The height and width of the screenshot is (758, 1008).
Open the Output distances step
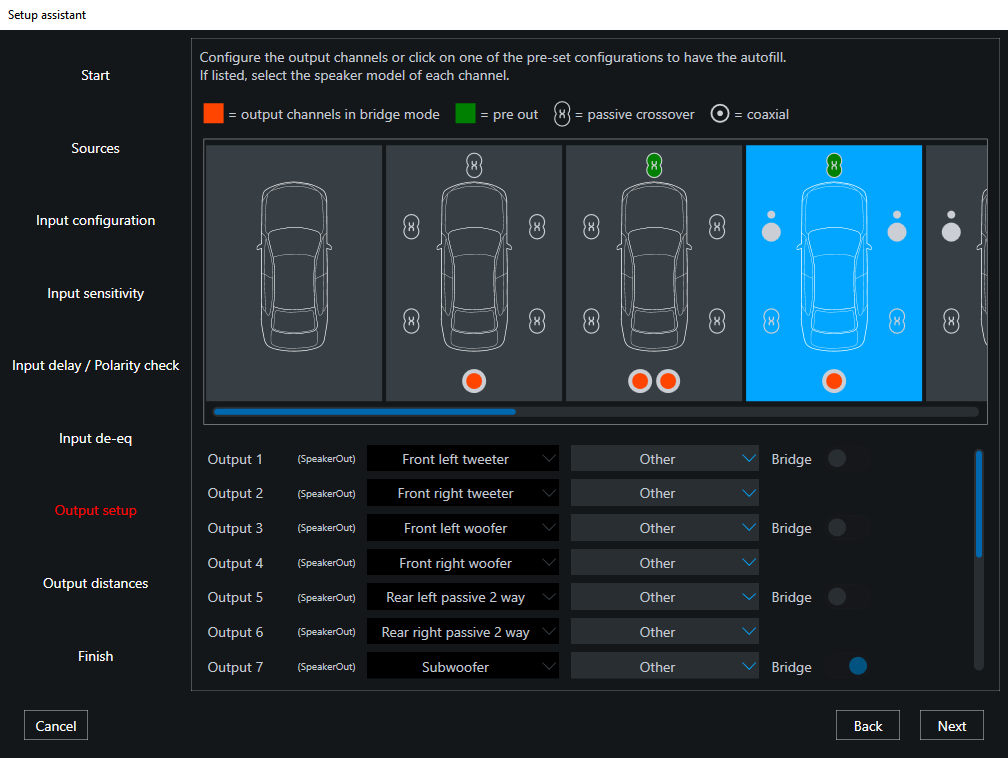tap(95, 583)
